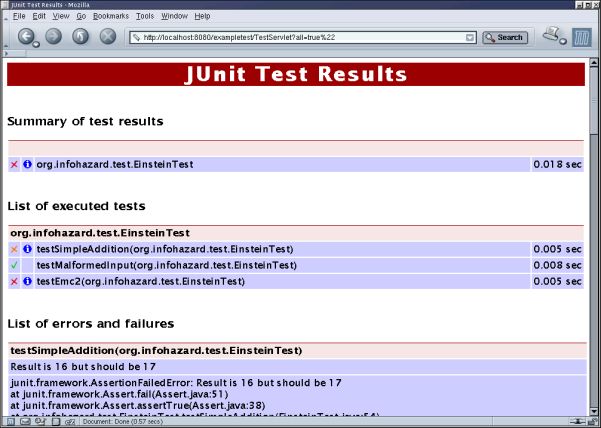Image resolution: width=601 pixels, height=428 pixels.
Task: Click the testEmc2 test row text
Action: (141, 281)
